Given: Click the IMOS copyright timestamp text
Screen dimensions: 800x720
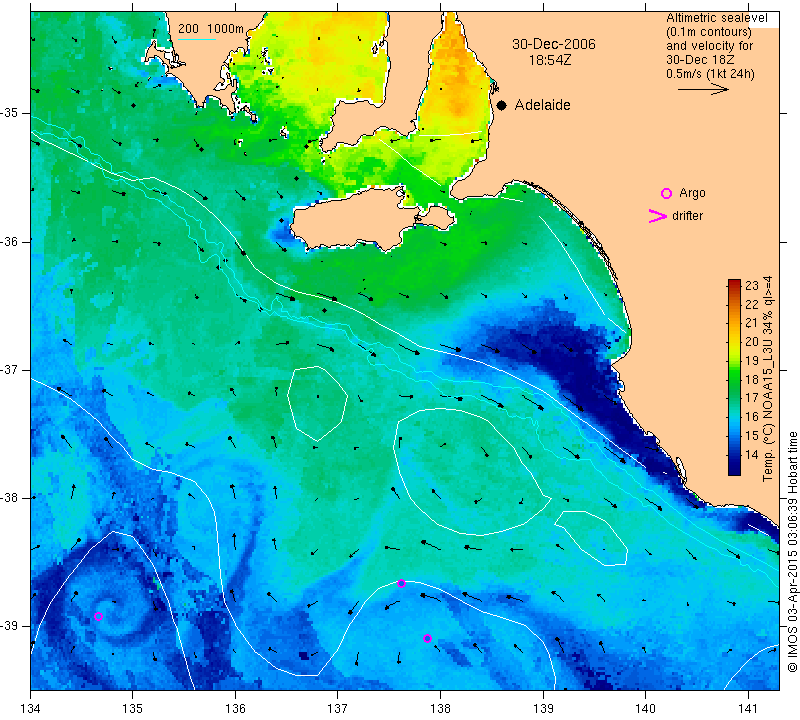Looking at the screenshot, I should coord(792,552).
